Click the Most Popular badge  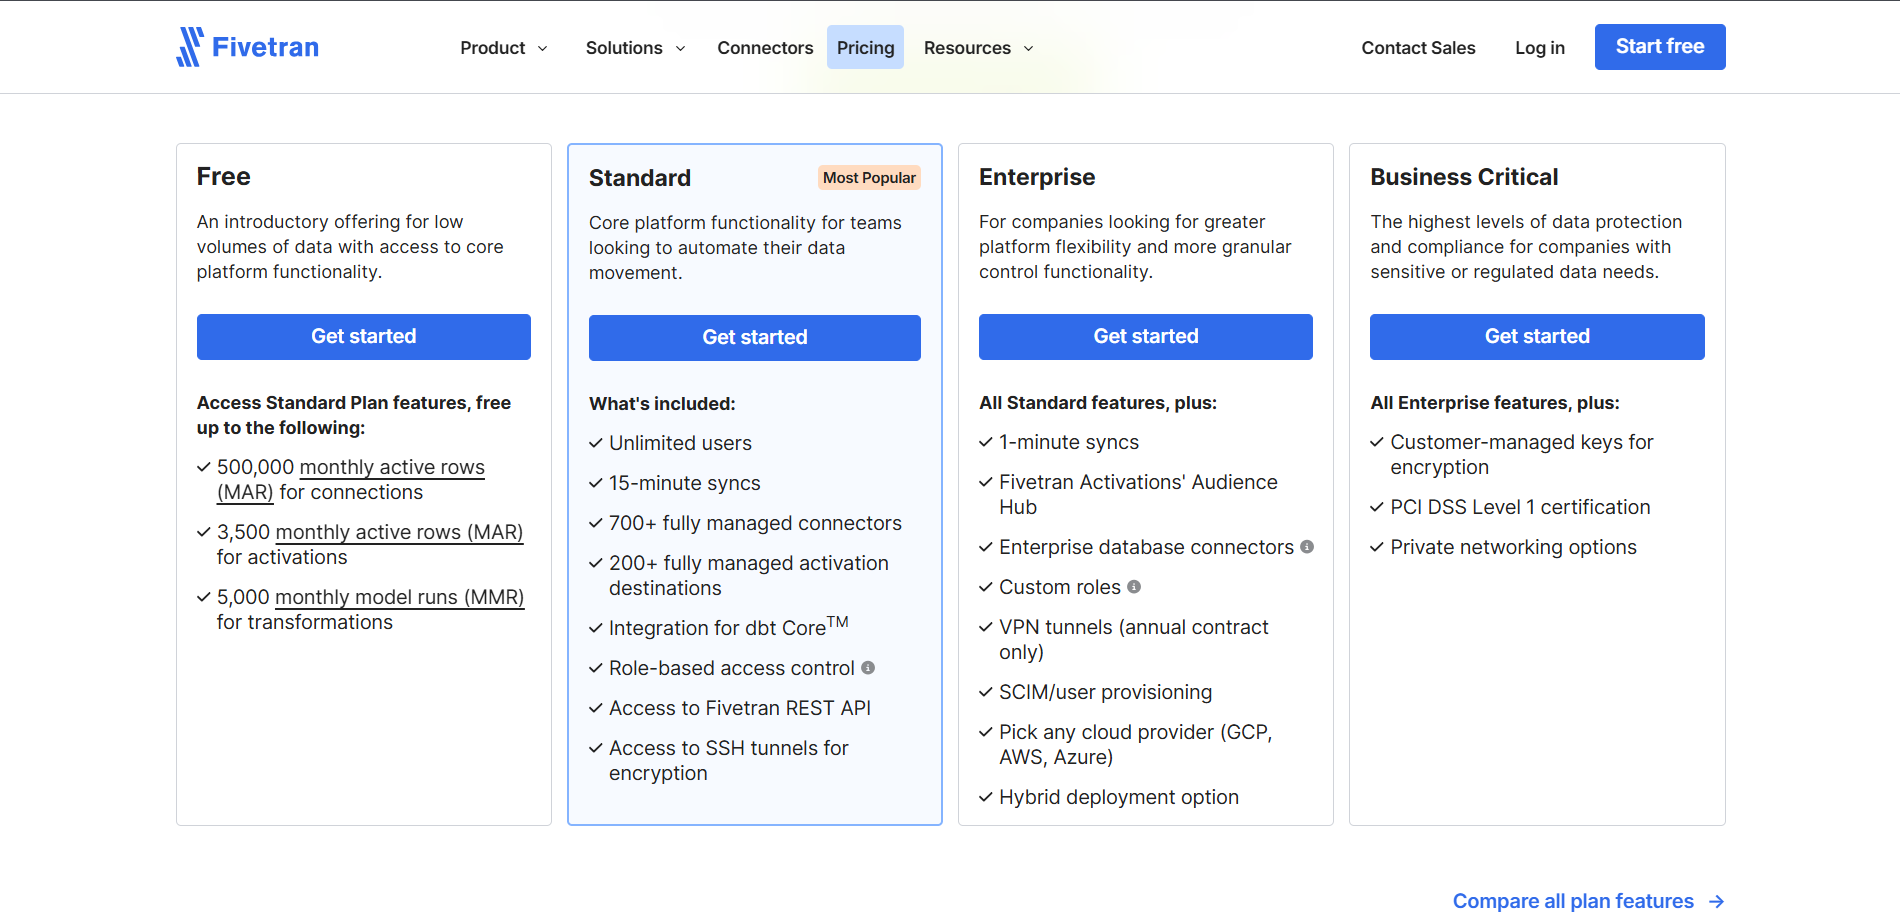tap(869, 178)
